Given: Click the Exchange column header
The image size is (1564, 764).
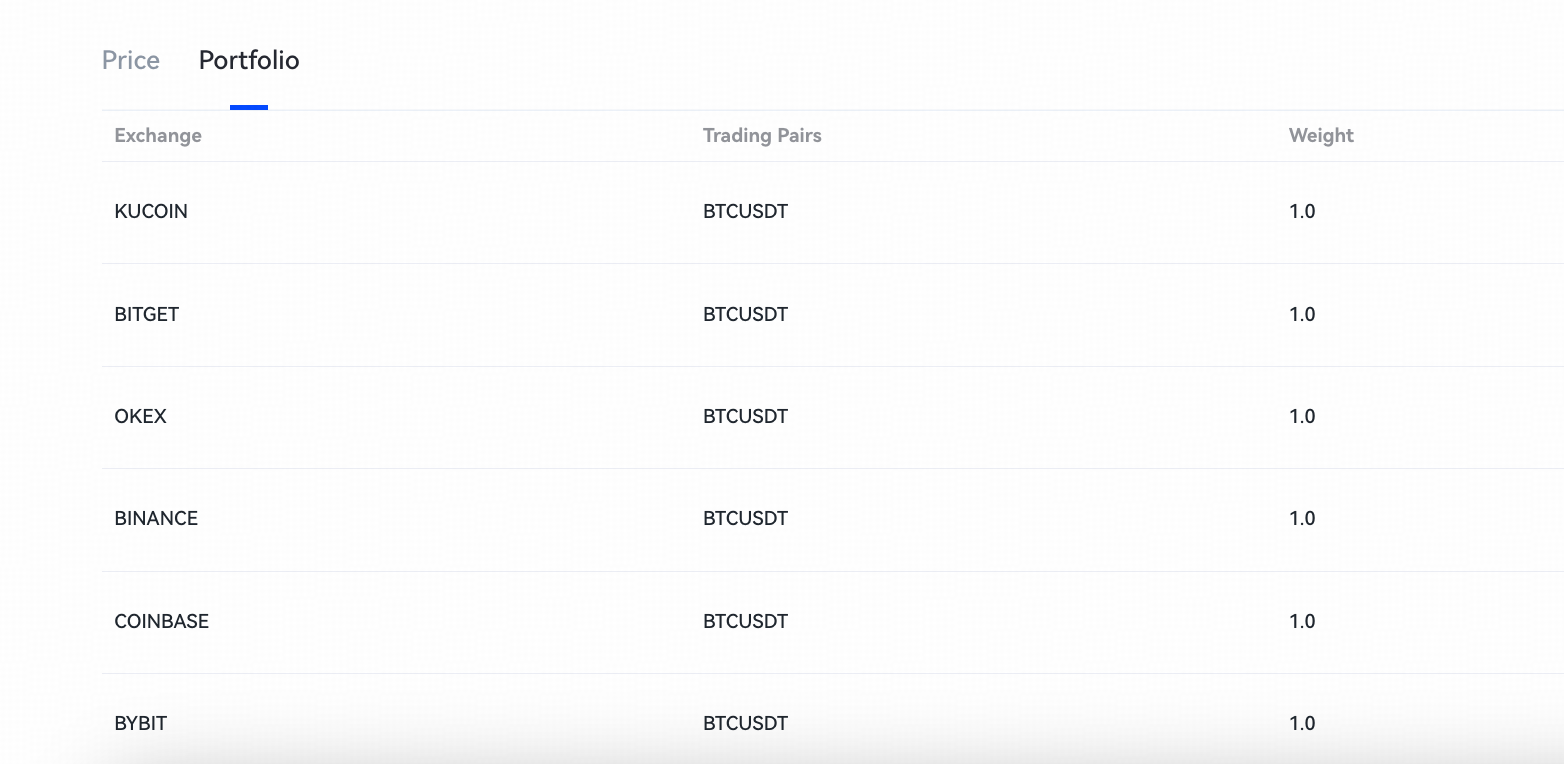Looking at the screenshot, I should (x=158, y=135).
